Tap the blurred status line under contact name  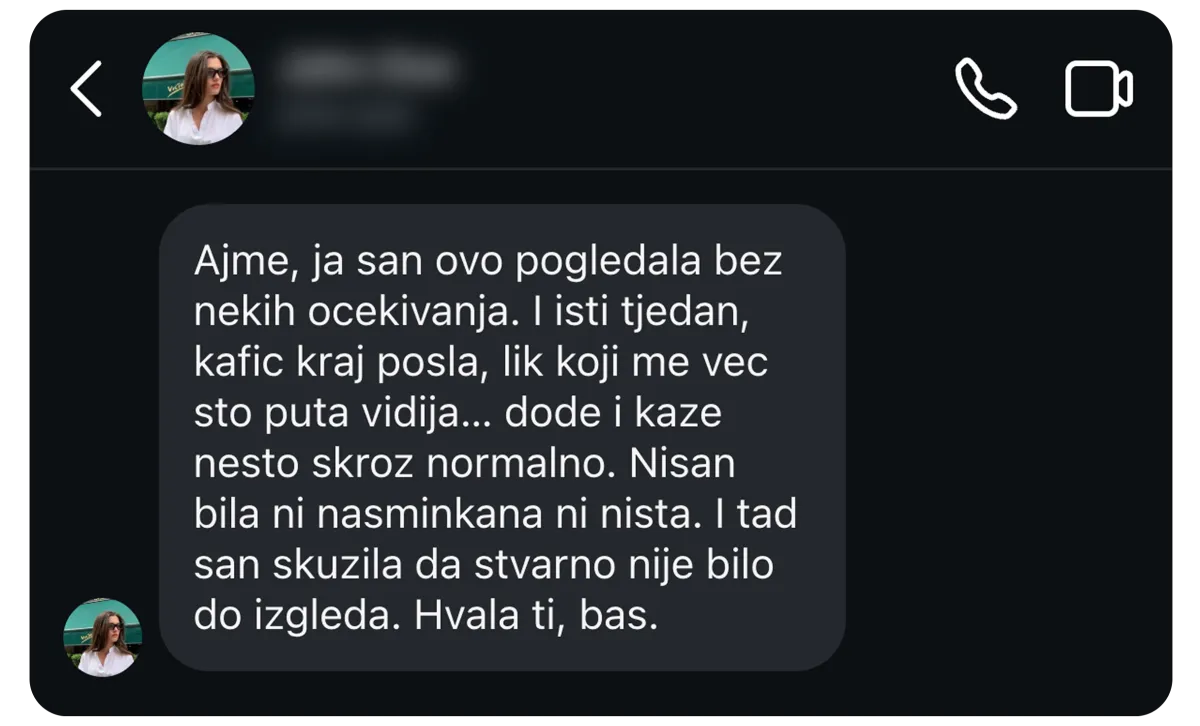point(347,115)
